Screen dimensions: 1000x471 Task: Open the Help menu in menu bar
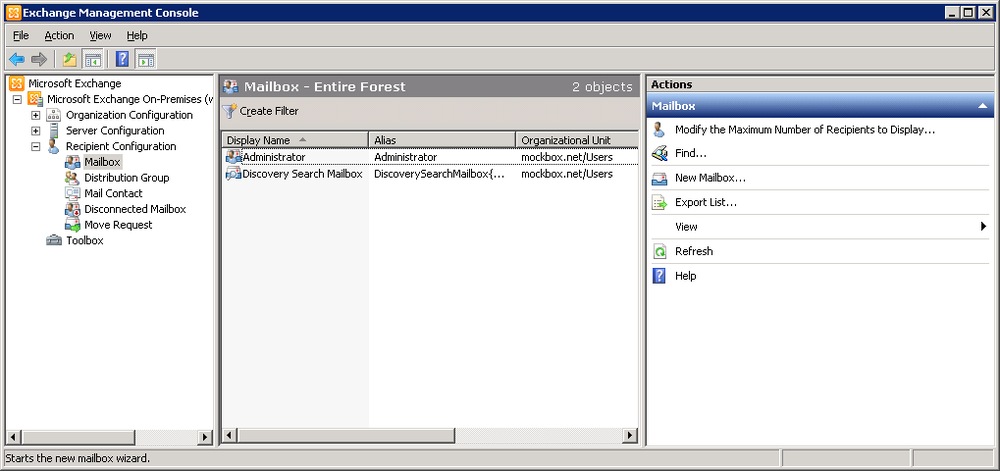point(137,36)
